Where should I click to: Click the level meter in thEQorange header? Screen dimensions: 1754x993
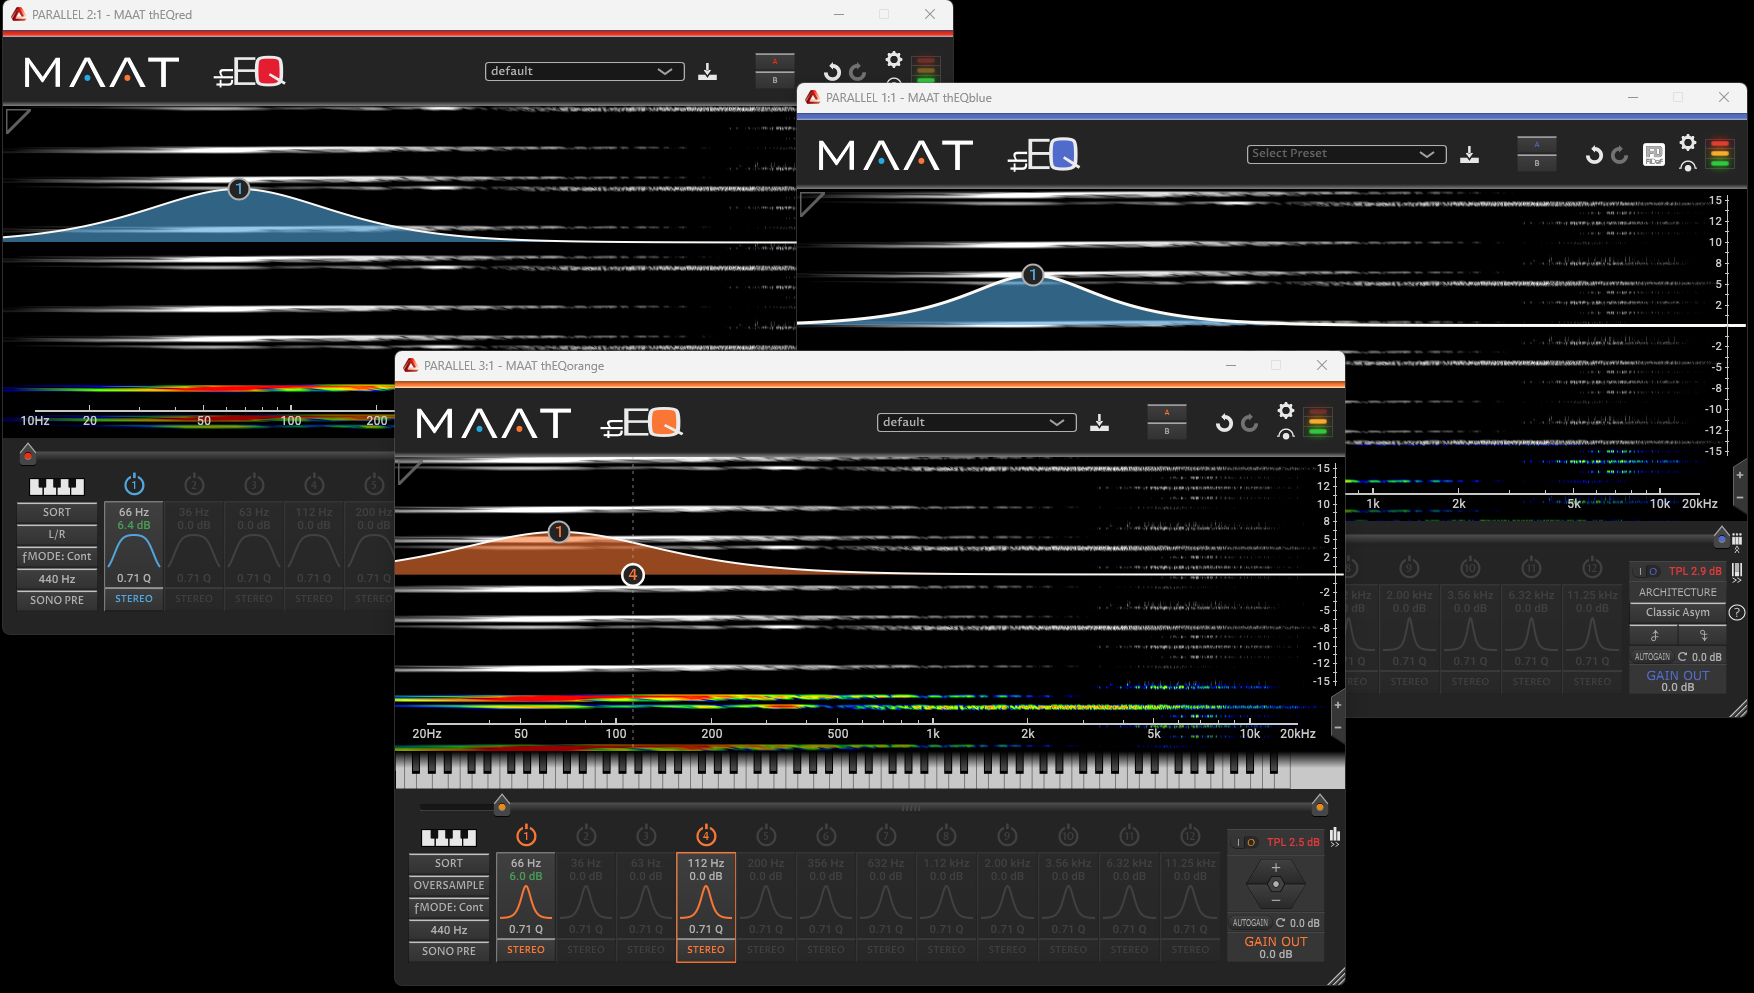tap(1318, 422)
